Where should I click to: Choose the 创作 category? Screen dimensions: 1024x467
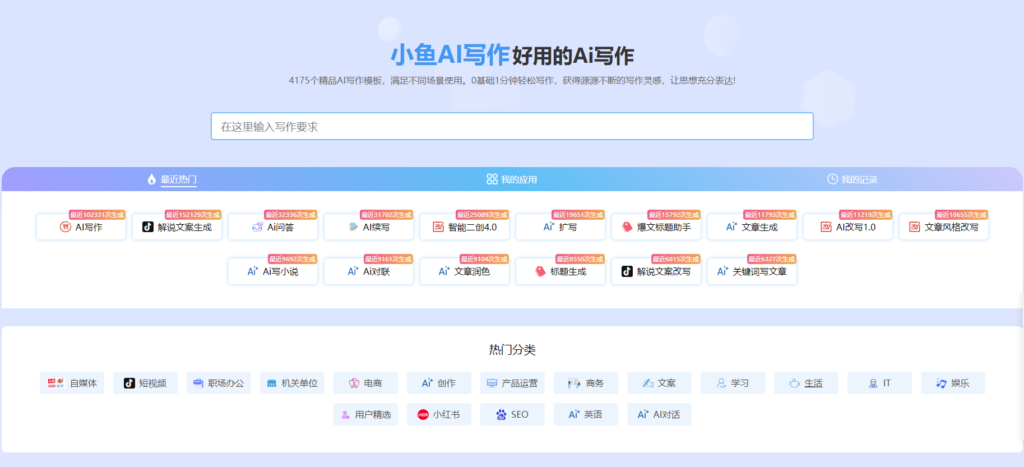[439, 383]
